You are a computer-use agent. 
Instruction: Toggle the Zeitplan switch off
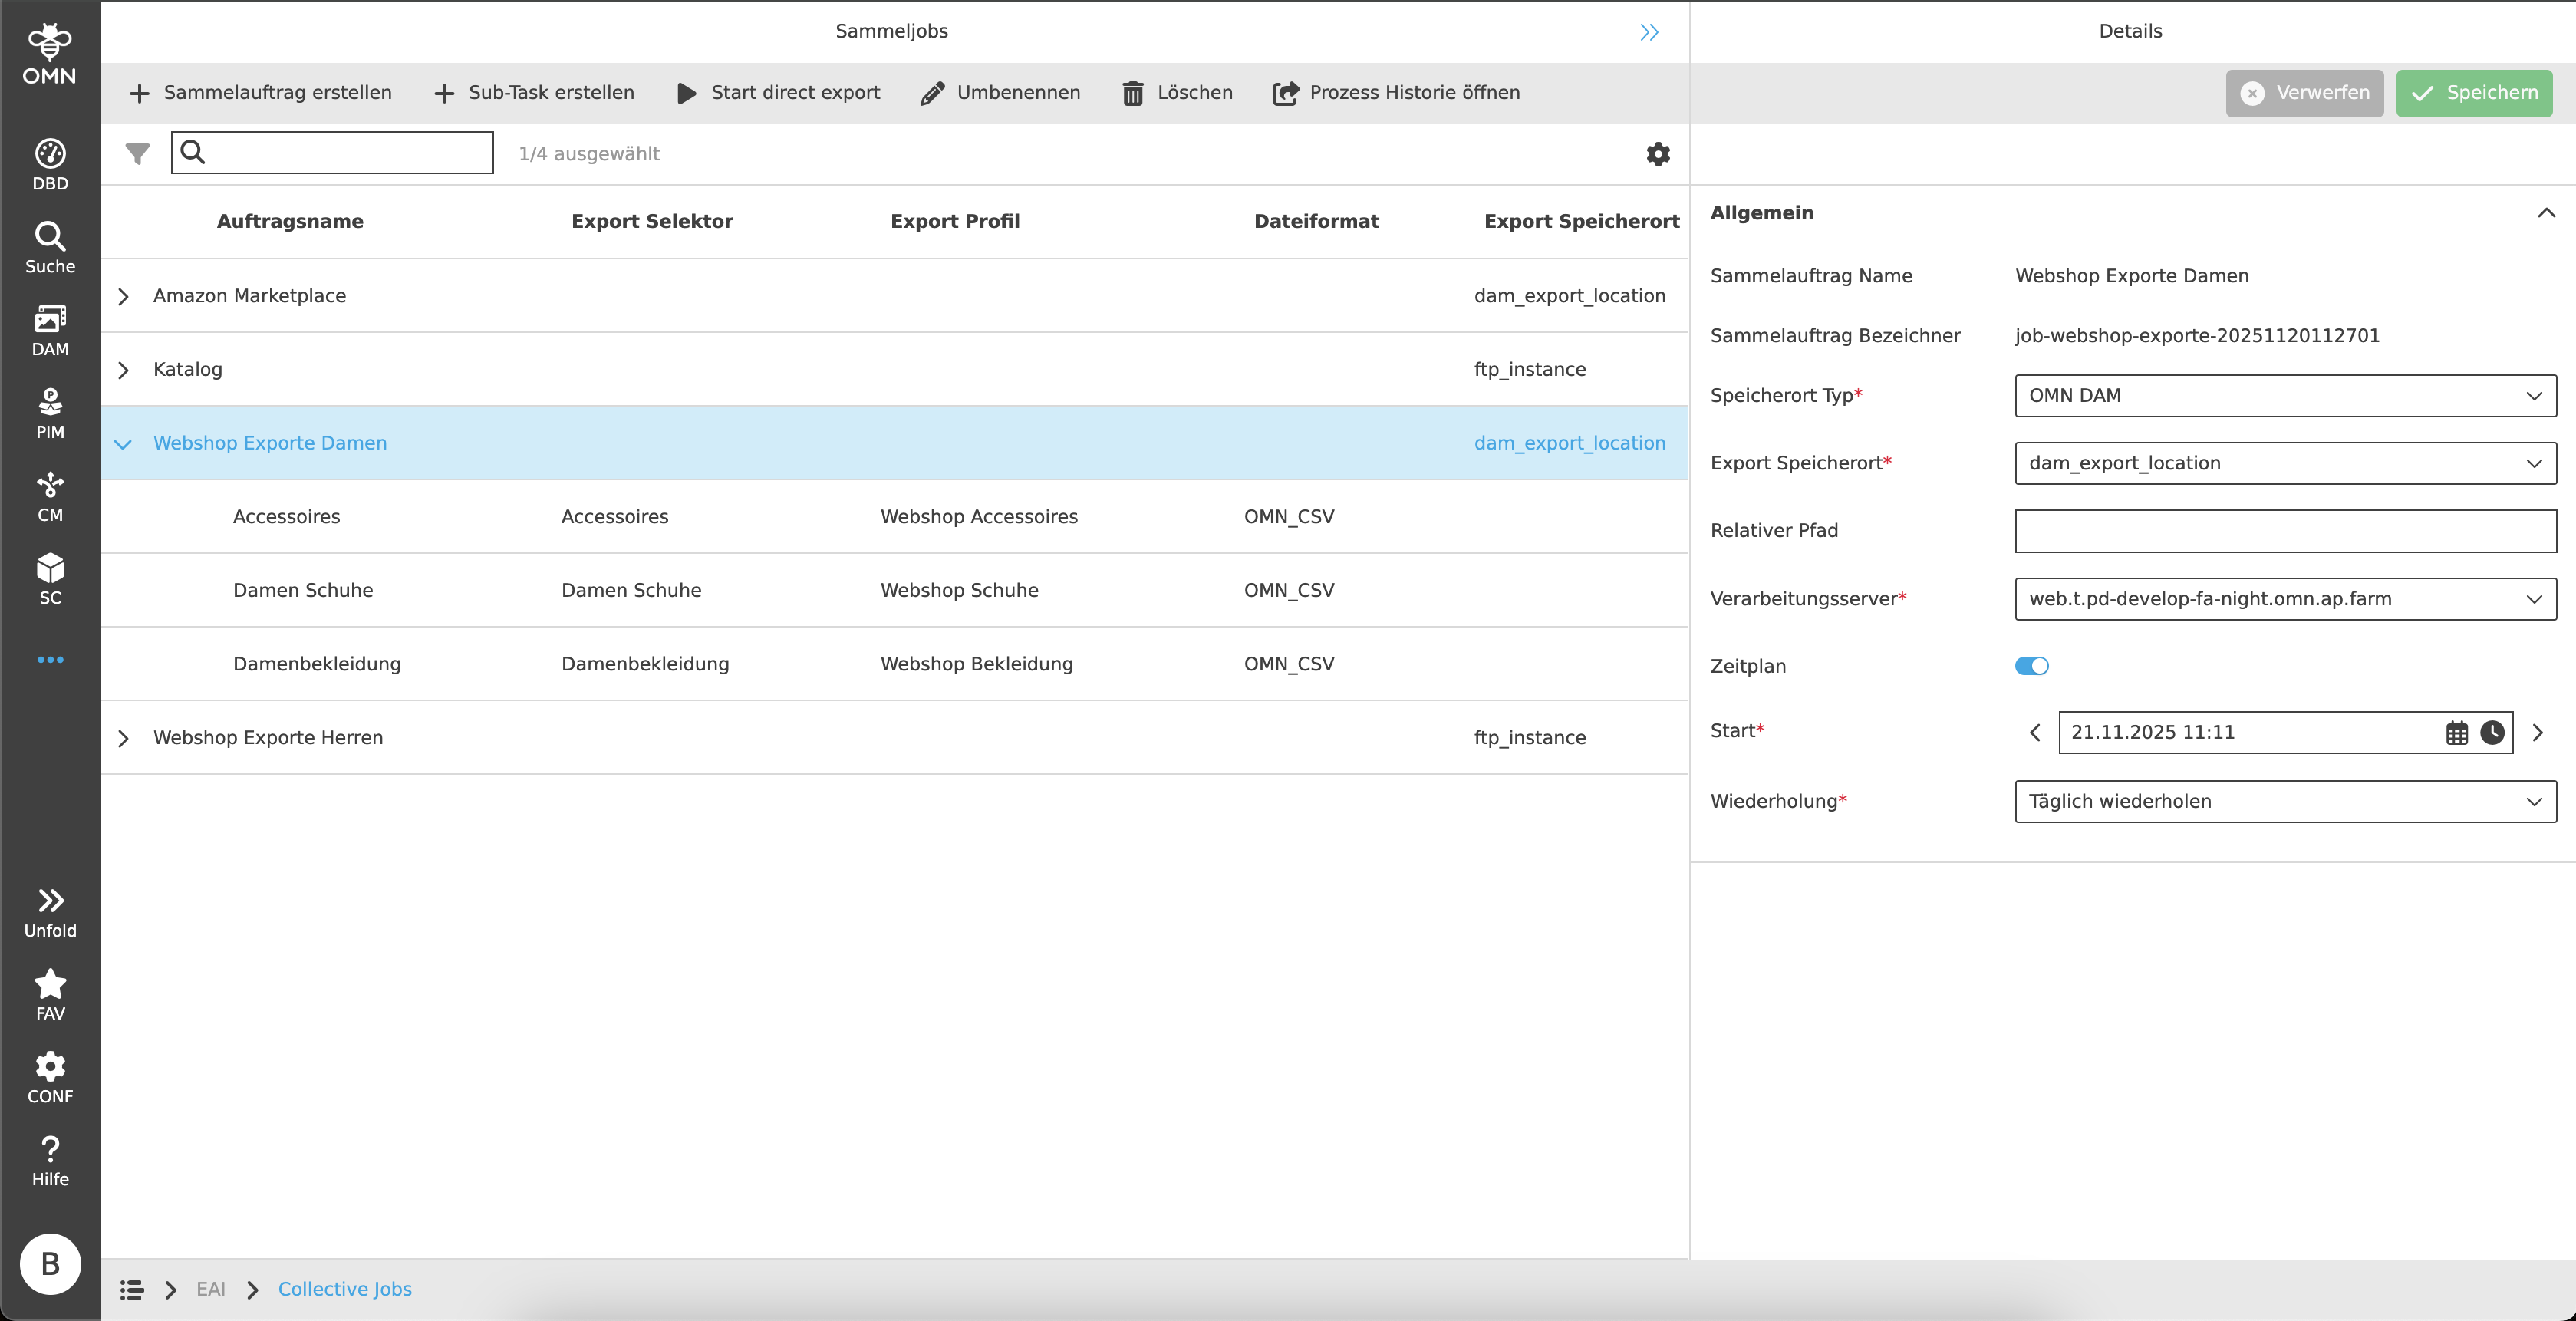(x=2031, y=666)
